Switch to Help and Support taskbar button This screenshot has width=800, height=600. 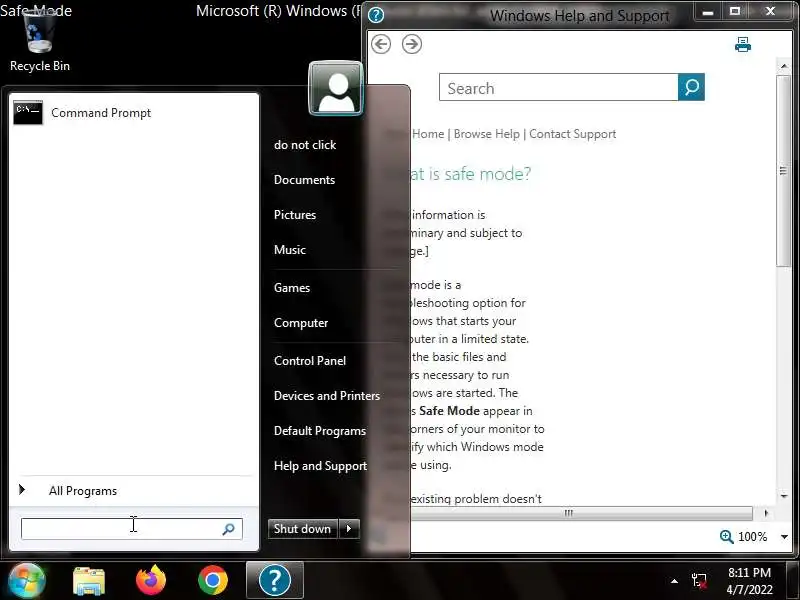pyautogui.click(x=275, y=580)
